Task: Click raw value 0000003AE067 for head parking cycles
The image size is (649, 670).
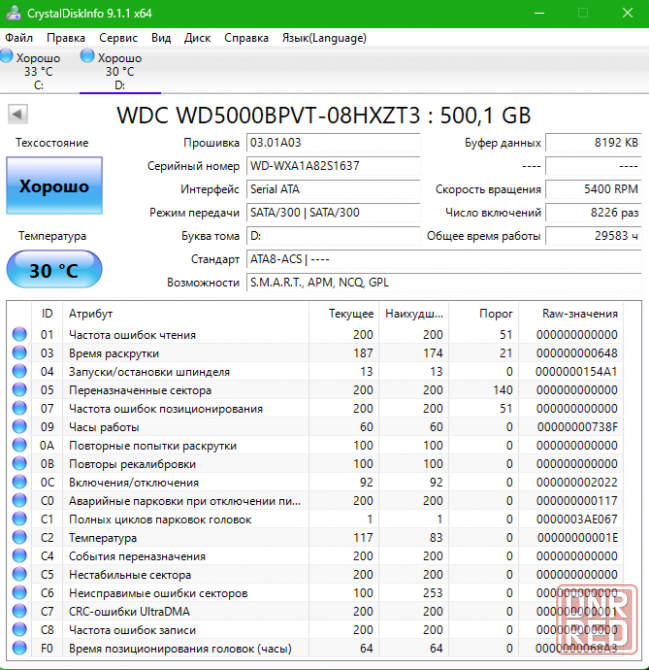Action: (577, 519)
